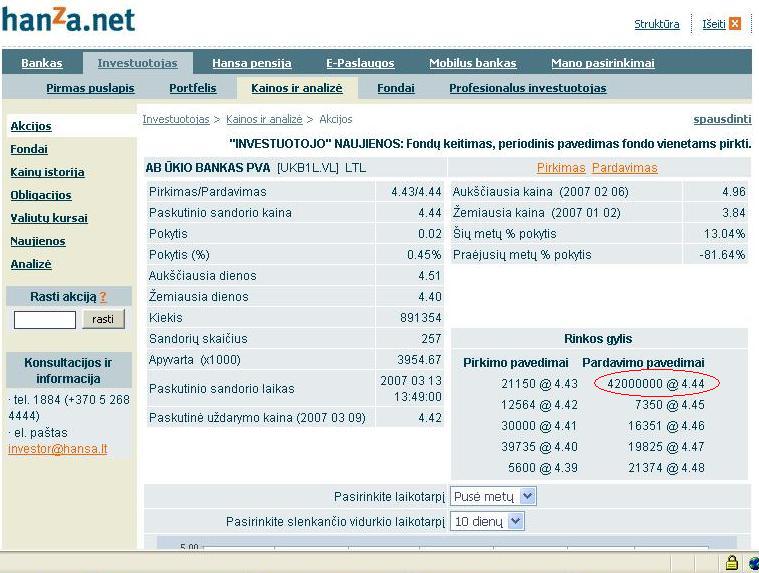Open Mobilus bankas tab

pos(472,63)
